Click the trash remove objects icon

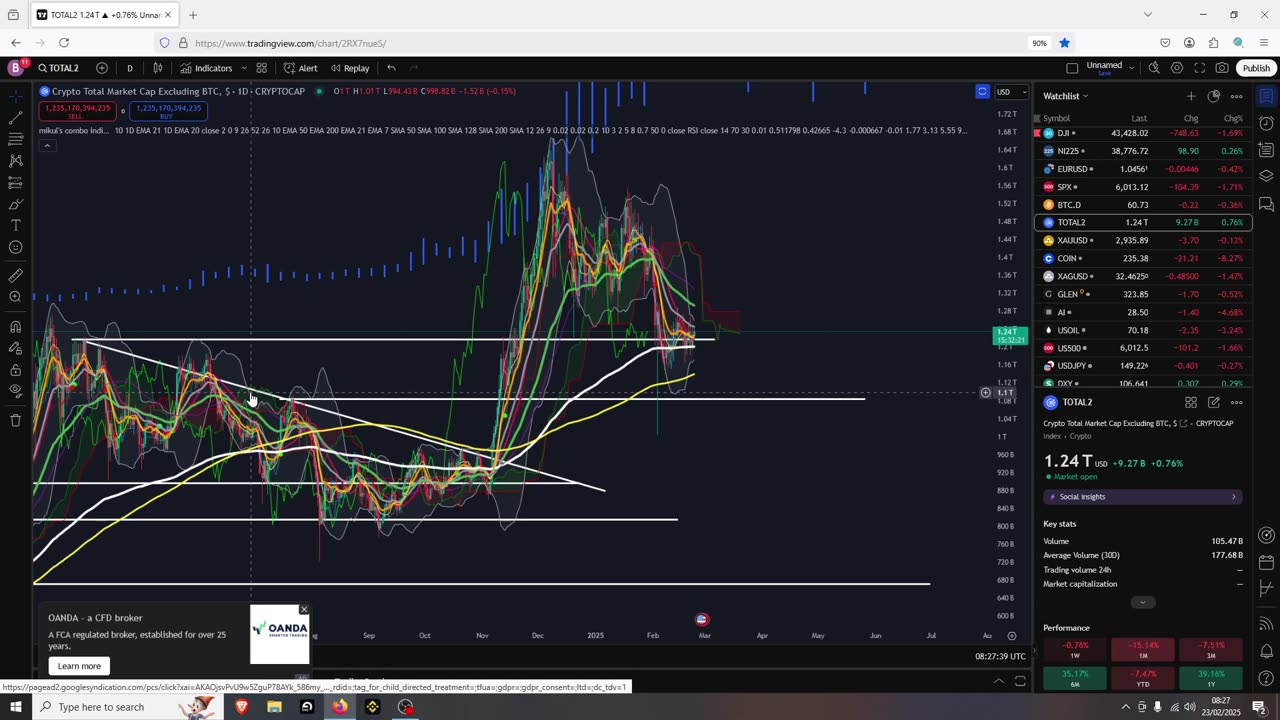pos(15,420)
